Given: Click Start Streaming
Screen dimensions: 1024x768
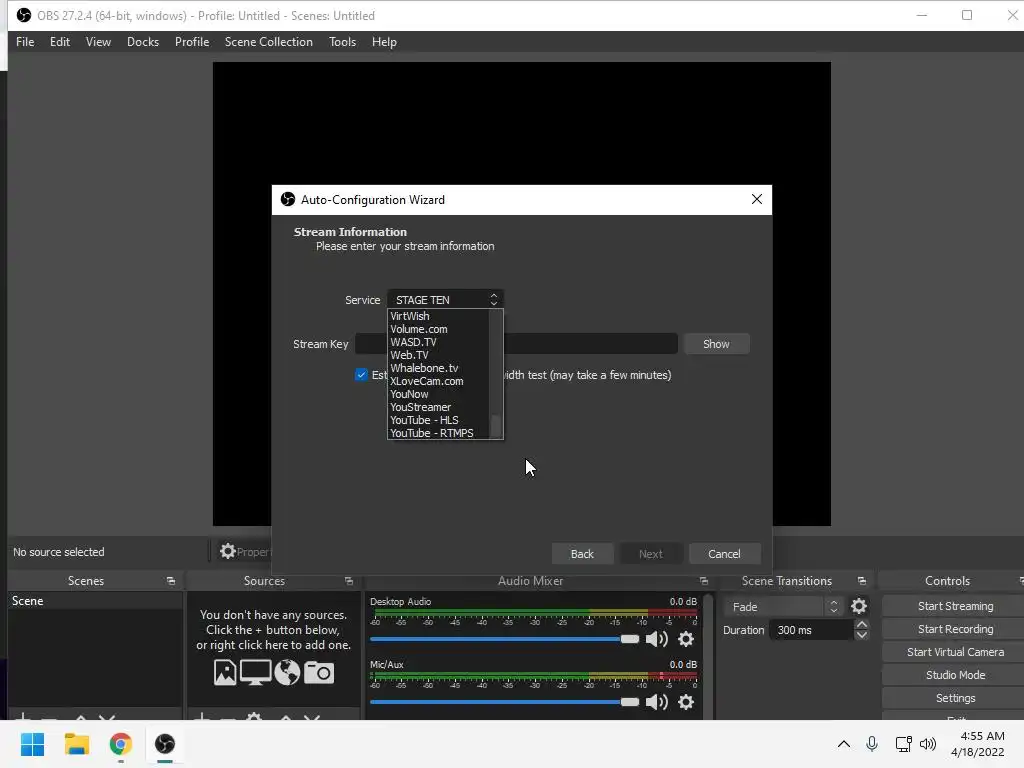Looking at the screenshot, I should (955, 606).
